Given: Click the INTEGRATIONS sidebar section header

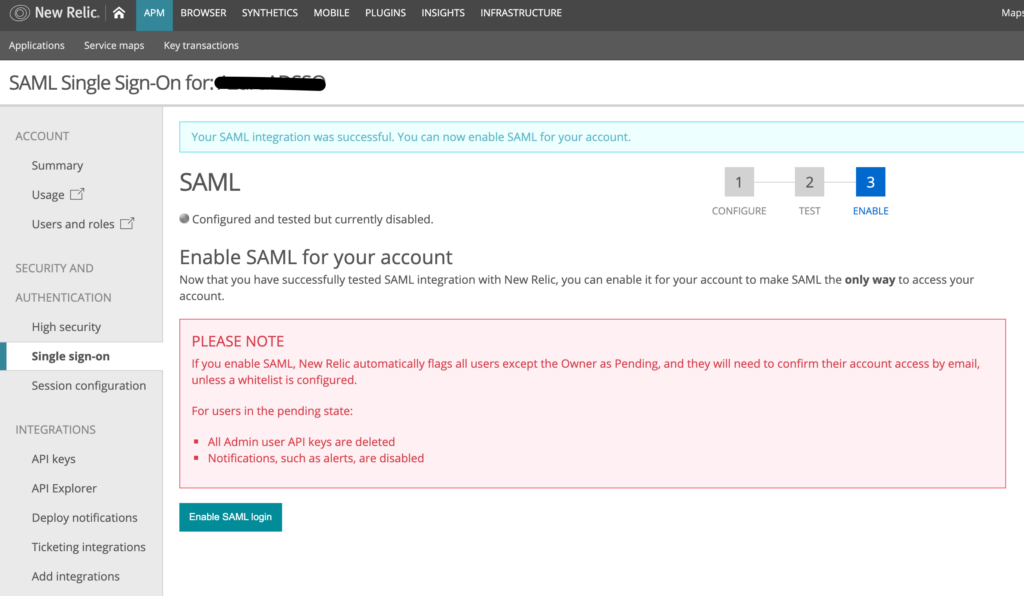Looking at the screenshot, I should 56,430.
